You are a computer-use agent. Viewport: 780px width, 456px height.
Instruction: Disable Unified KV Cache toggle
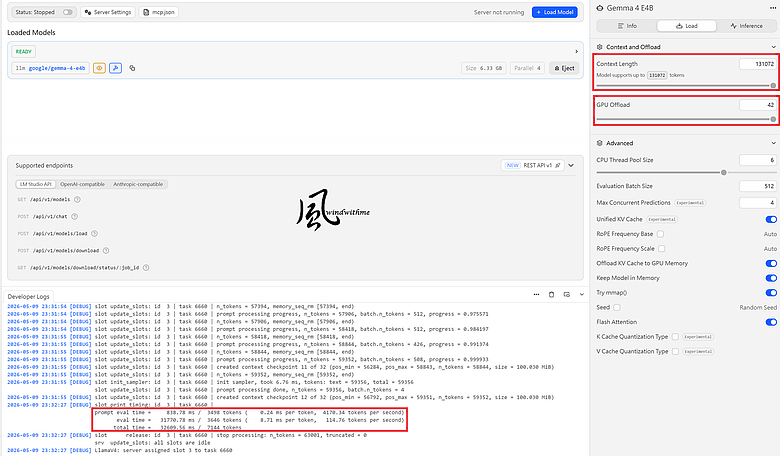tap(771, 219)
